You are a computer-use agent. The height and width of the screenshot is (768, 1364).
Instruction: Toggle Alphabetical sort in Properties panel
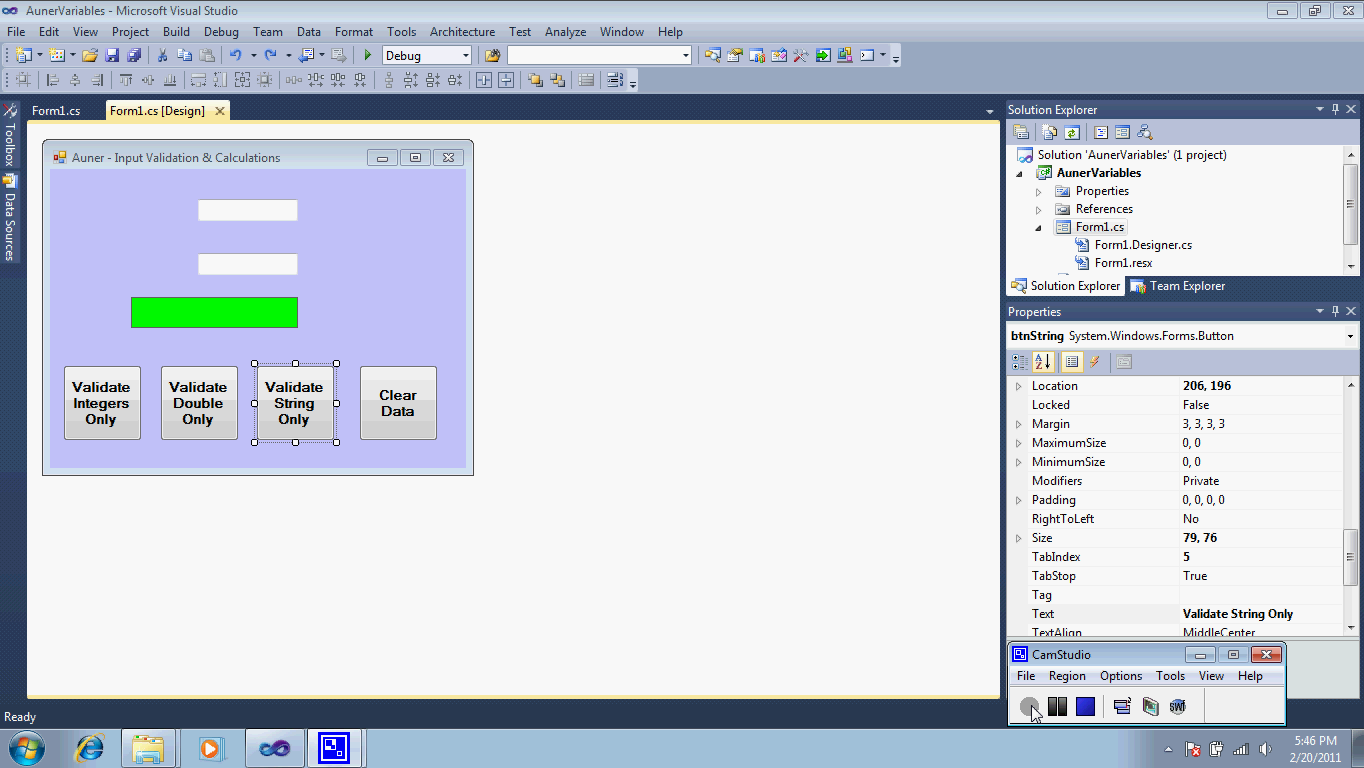click(x=1043, y=362)
